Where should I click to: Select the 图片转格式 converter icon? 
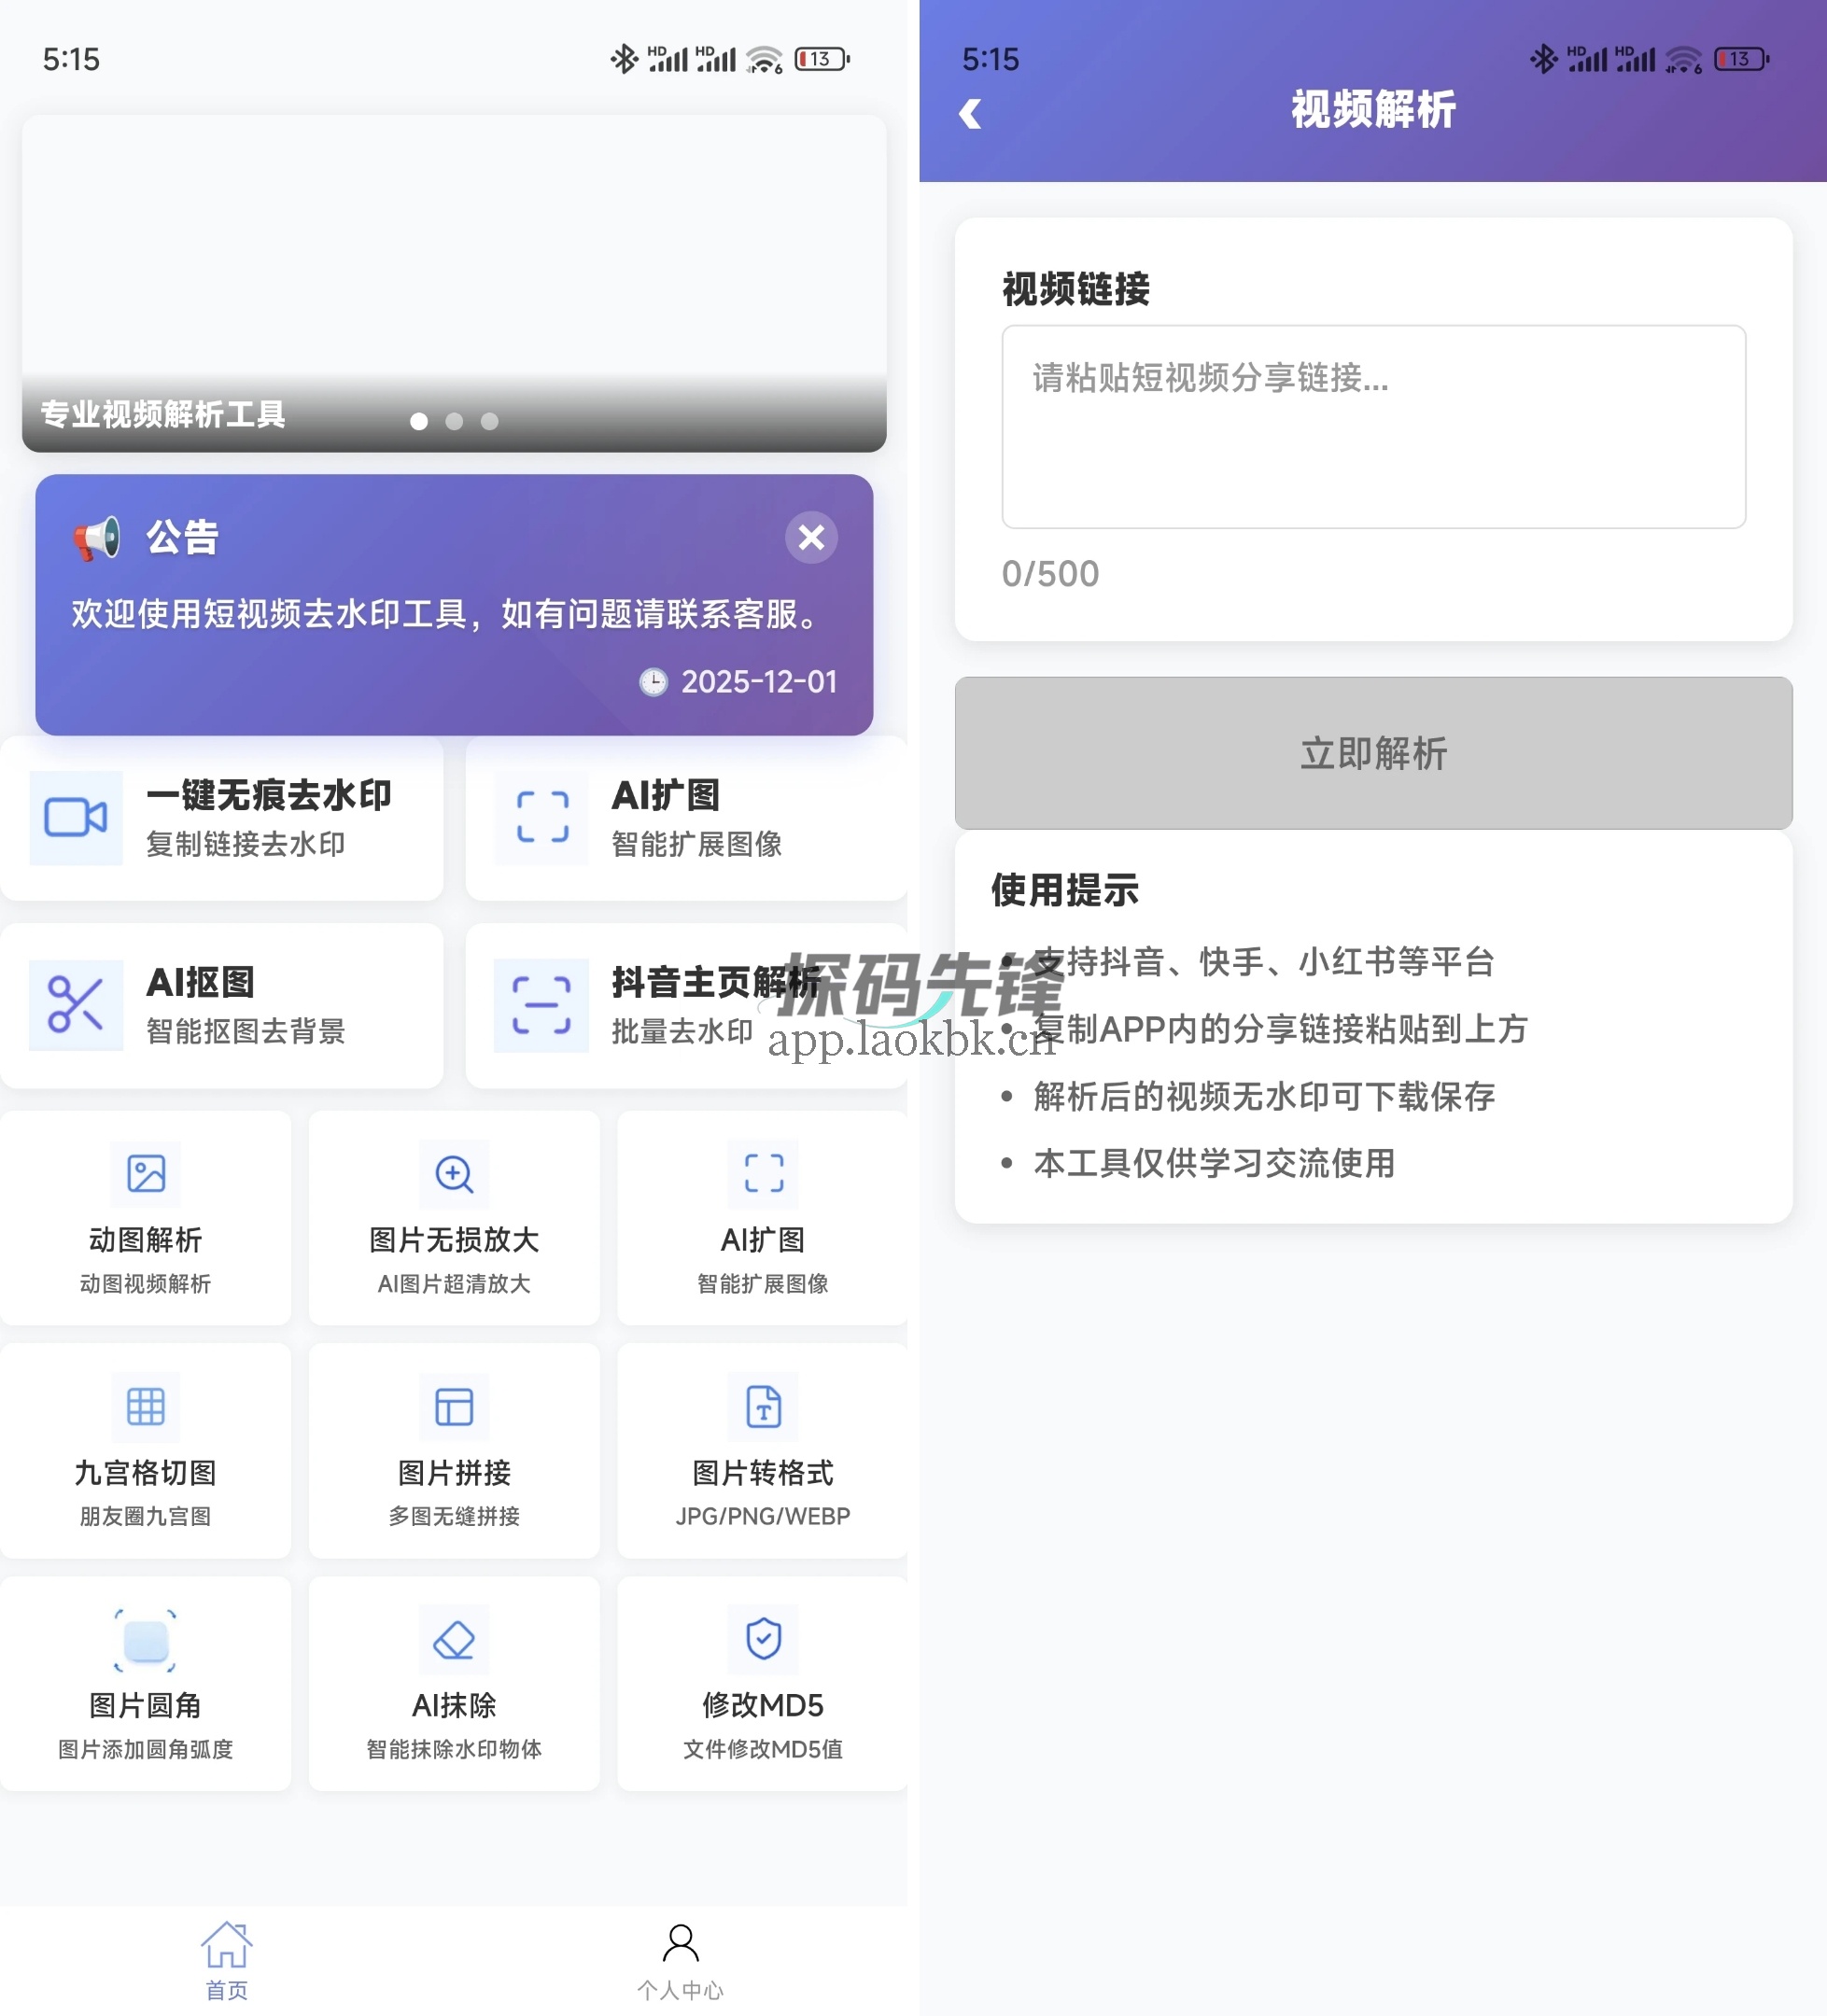(762, 1407)
